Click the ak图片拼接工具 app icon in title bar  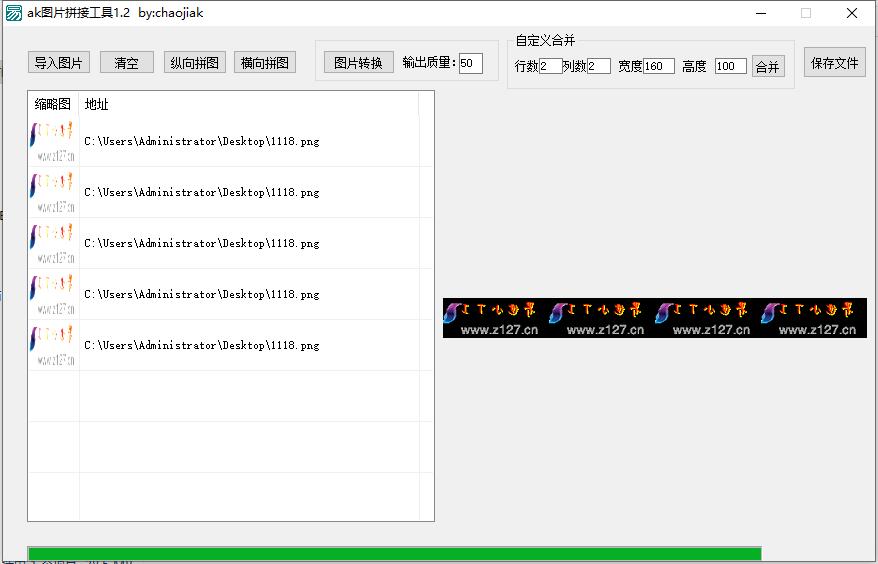pyautogui.click(x=13, y=13)
